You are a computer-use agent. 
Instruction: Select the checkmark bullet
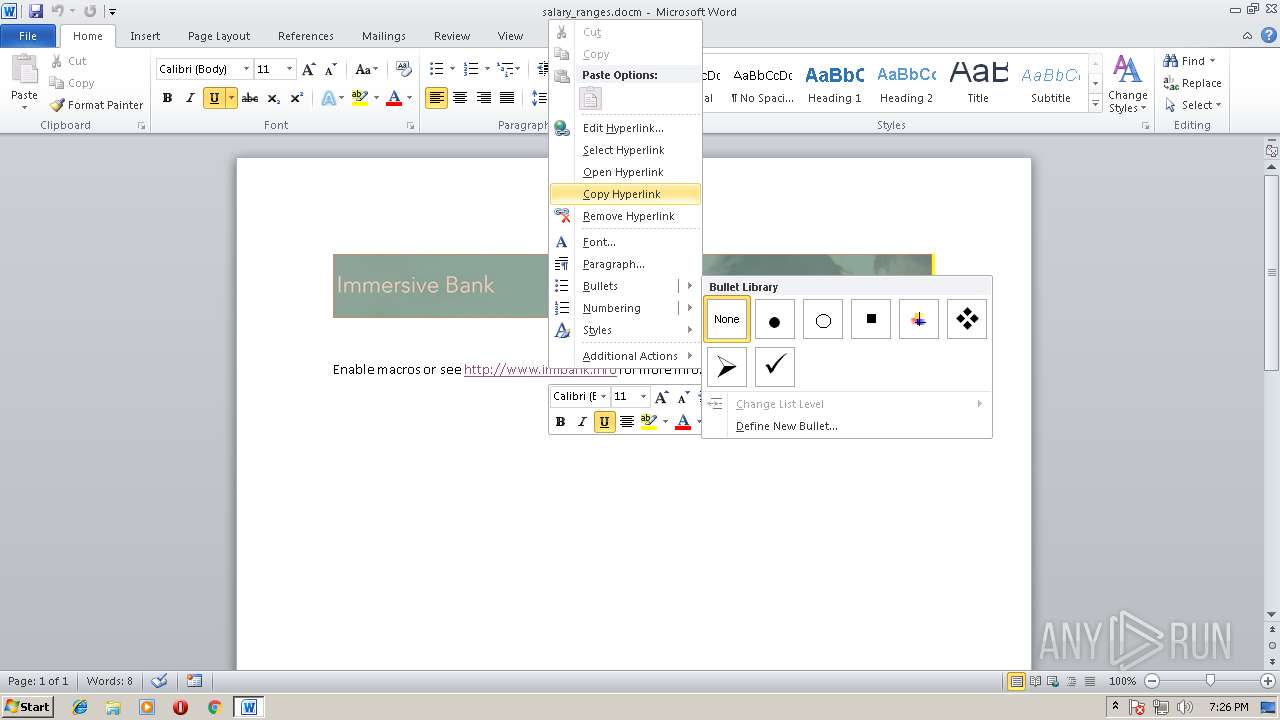(775, 368)
